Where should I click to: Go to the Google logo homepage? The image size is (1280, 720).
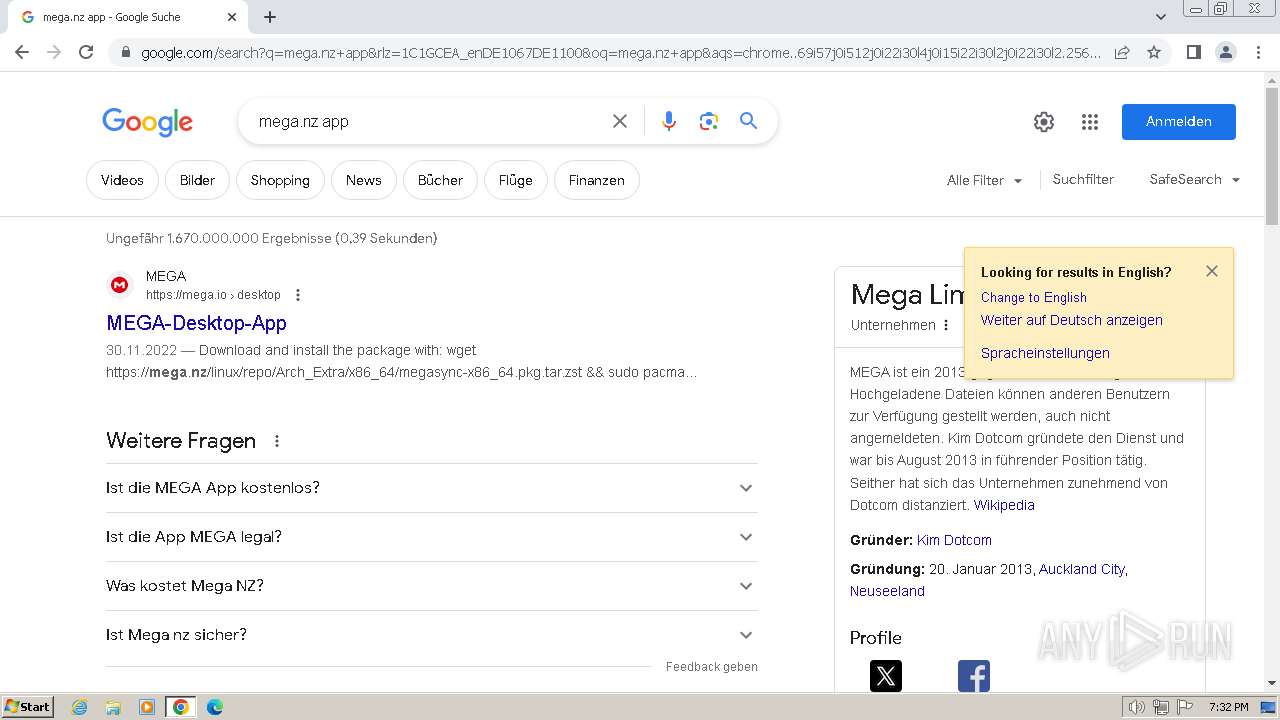tap(147, 122)
